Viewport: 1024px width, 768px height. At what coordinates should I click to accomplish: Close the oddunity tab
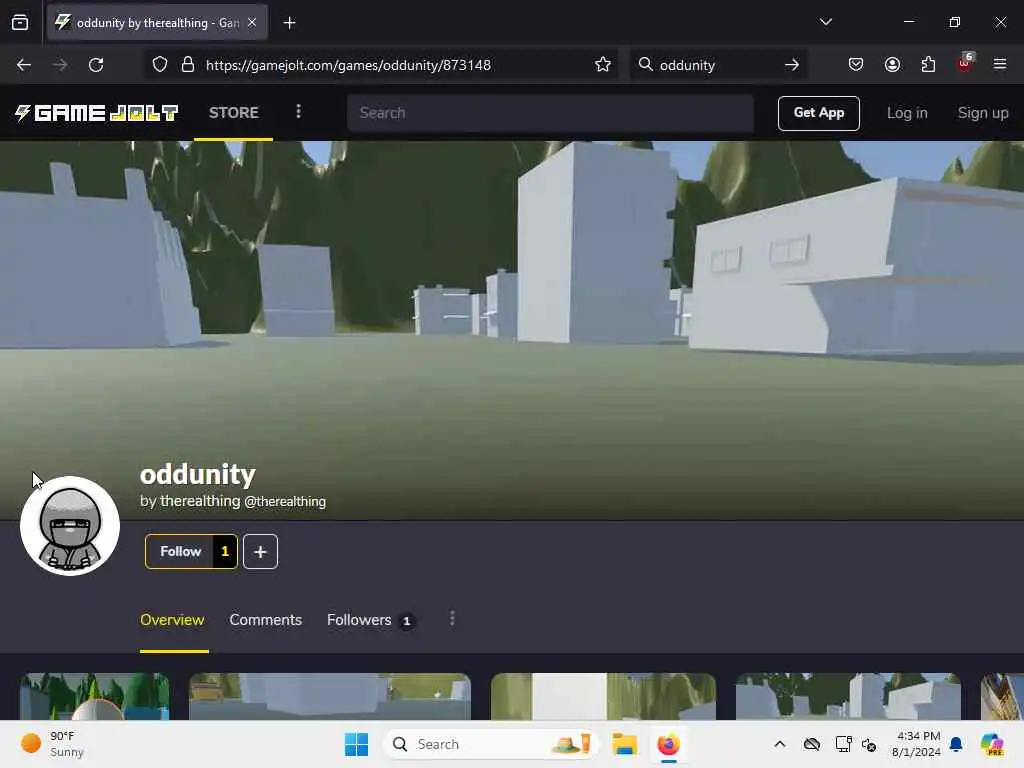coord(252,22)
